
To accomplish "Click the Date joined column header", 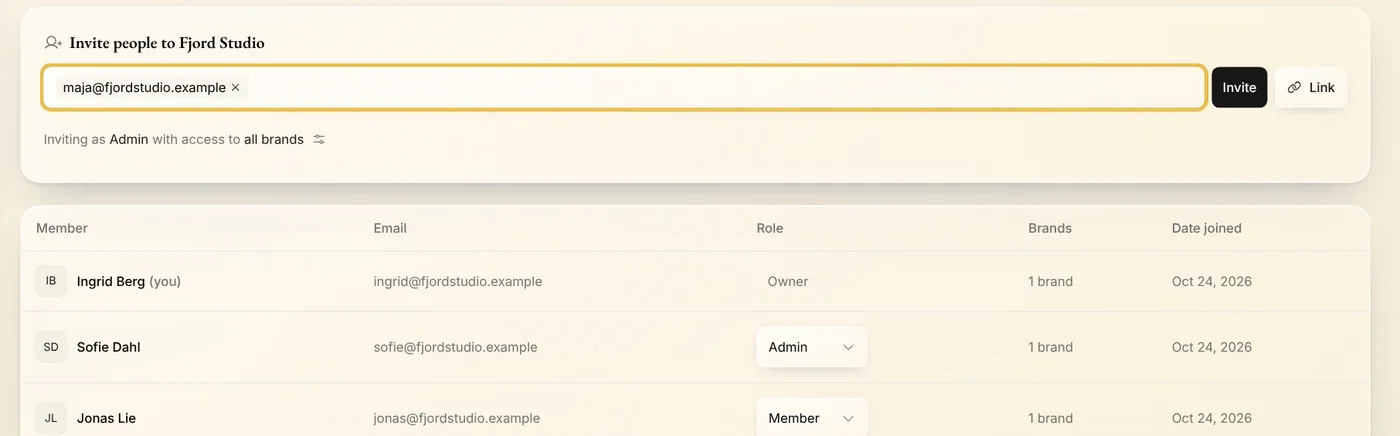I will click(x=1207, y=228).
